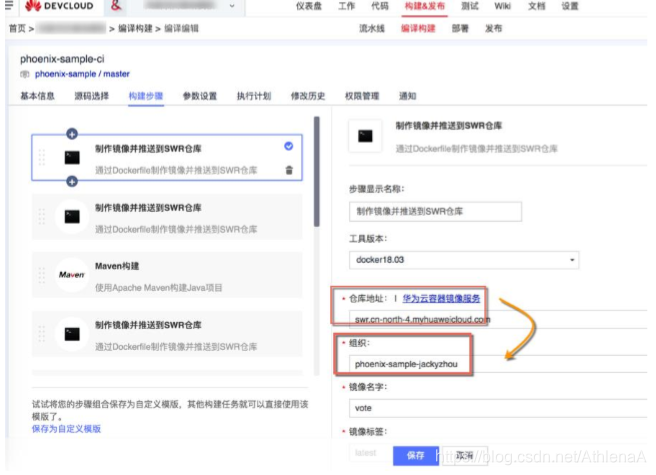Viewport: 656px width, 475px height.
Task: Select the second 制作镜像并推送到SWR仓库 step
Action: click(x=167, y=217)
